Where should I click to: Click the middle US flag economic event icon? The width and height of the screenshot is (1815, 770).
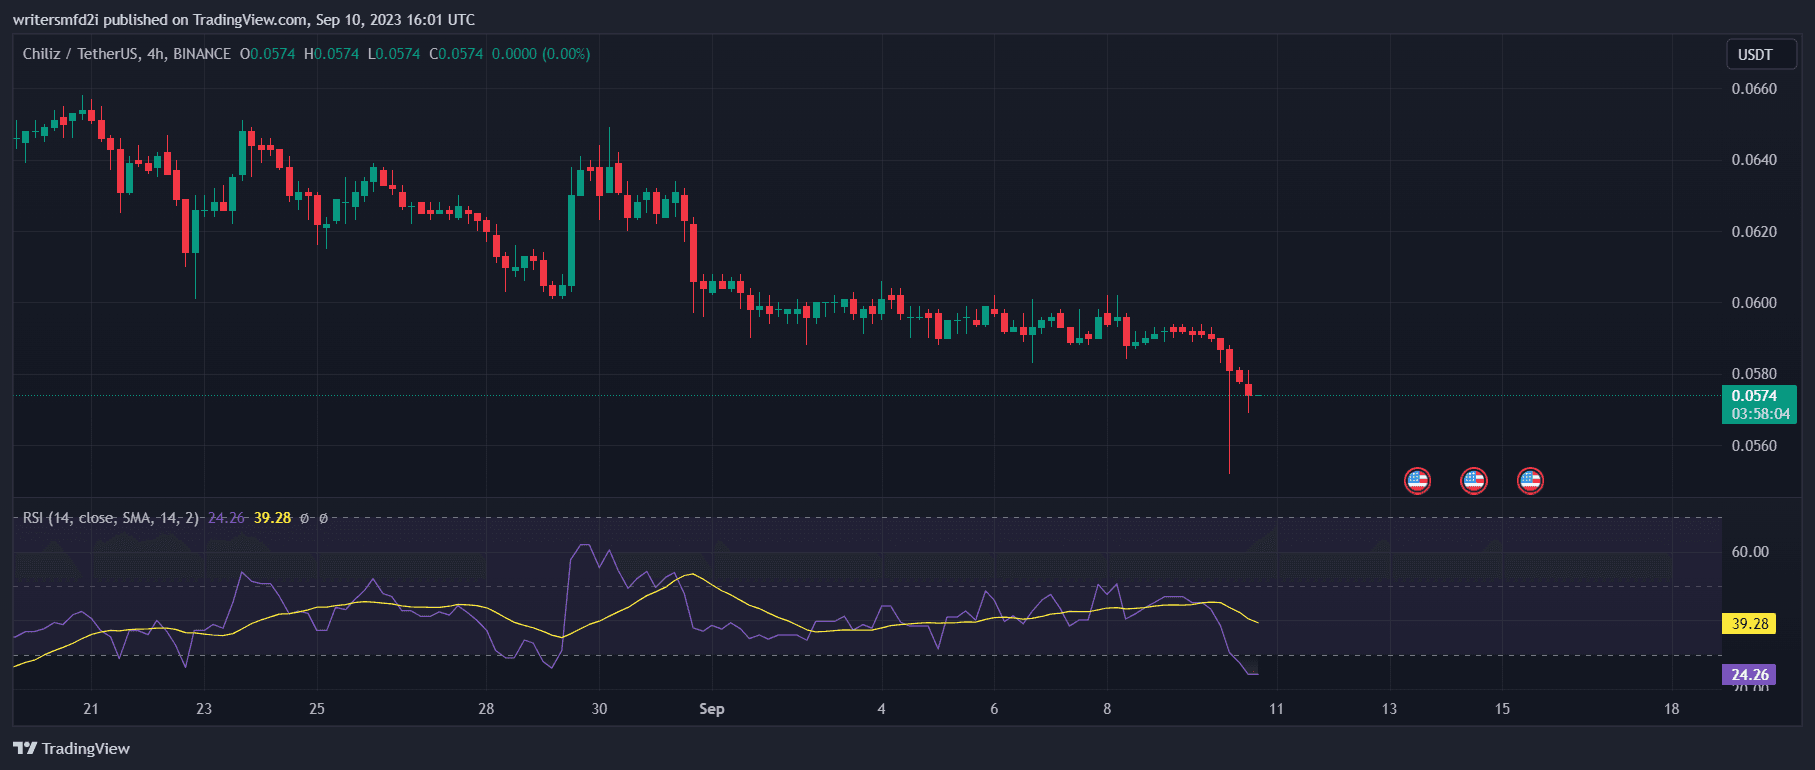[x=1473, y=481]
